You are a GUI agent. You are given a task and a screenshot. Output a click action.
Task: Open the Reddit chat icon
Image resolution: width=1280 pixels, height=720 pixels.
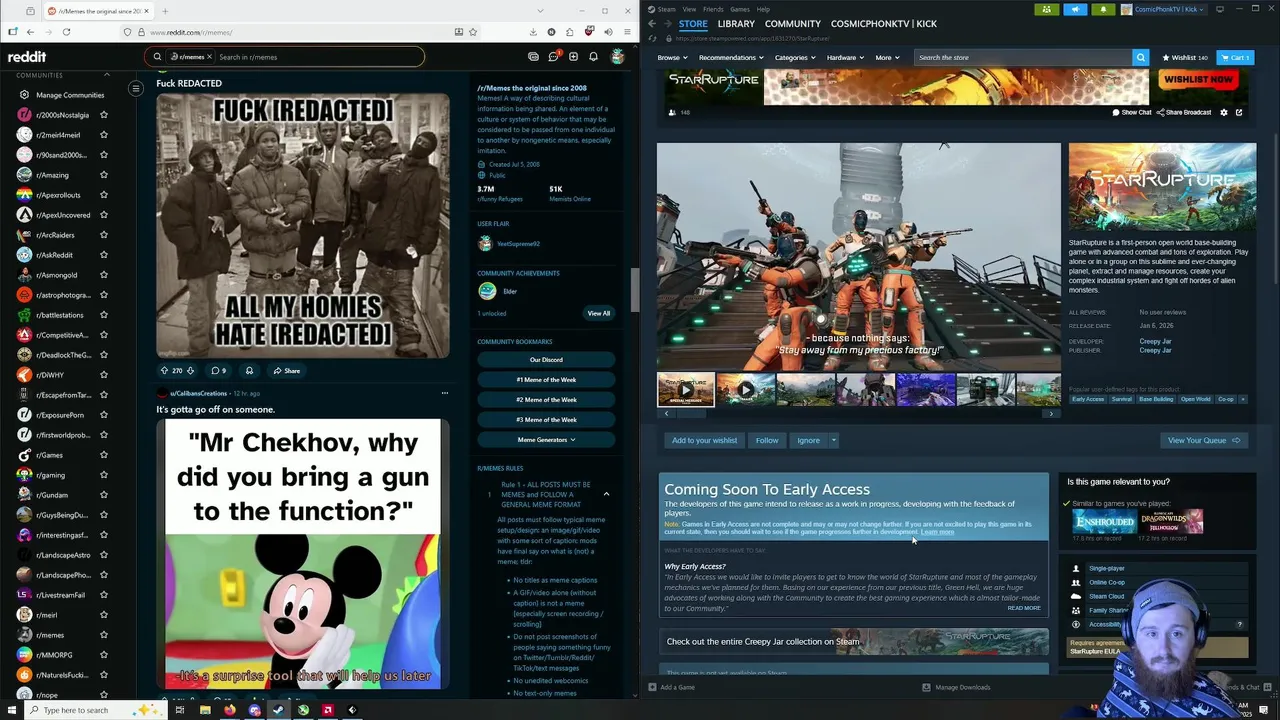pos(553,57)
